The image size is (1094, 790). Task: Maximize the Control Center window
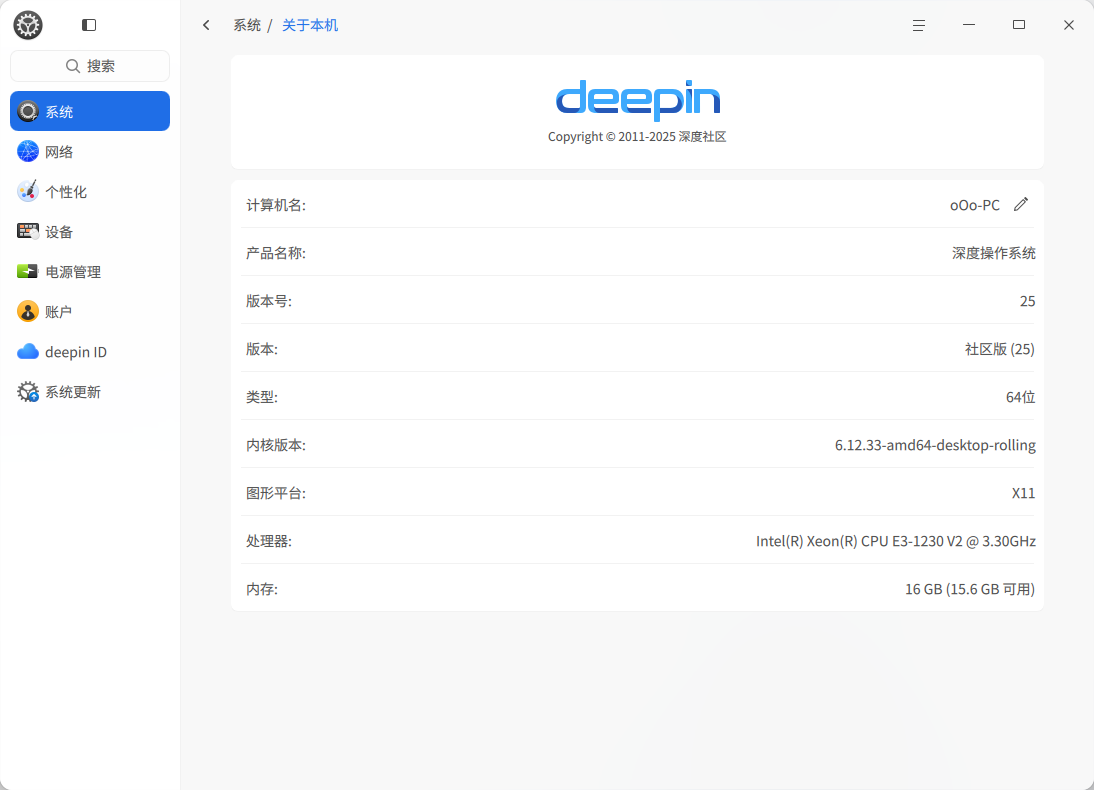click(1019, 25)
